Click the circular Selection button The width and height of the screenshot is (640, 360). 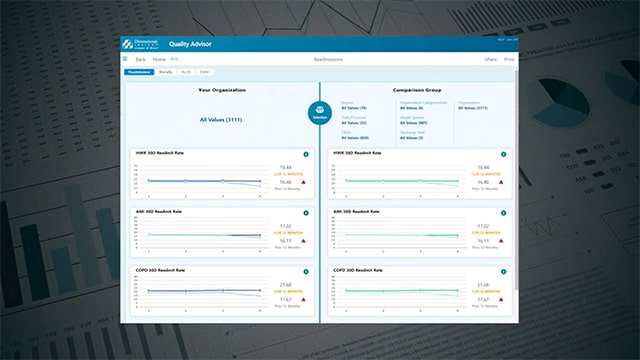[320, 113]
